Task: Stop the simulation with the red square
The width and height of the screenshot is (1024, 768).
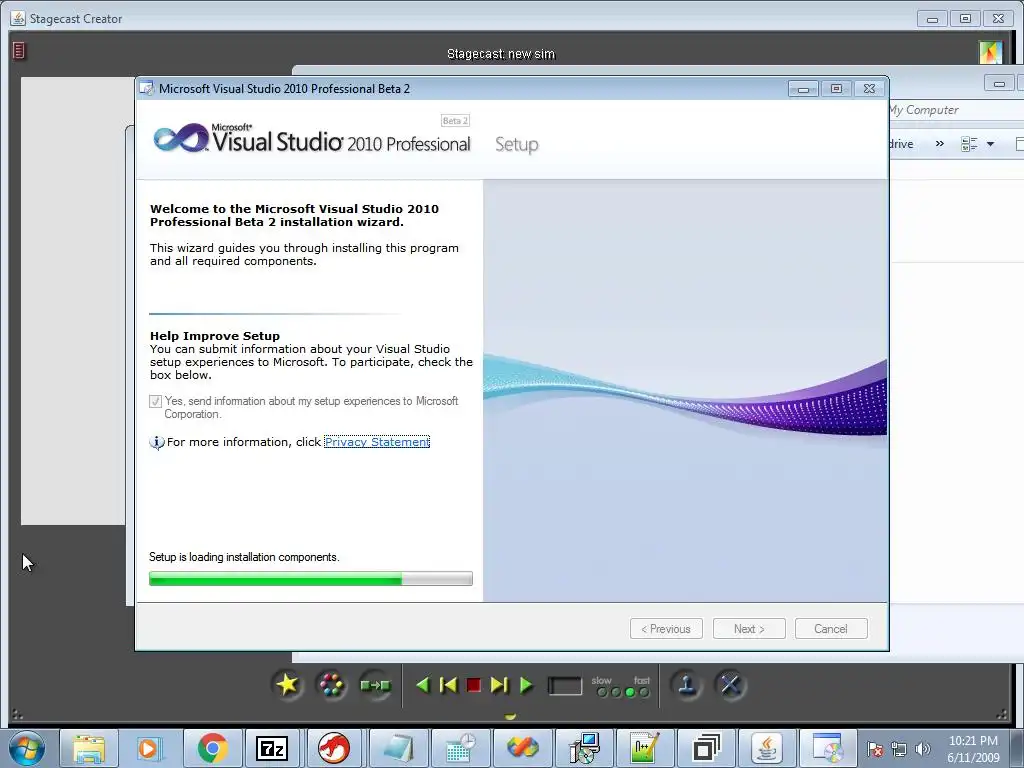Action: click(473, 685)
